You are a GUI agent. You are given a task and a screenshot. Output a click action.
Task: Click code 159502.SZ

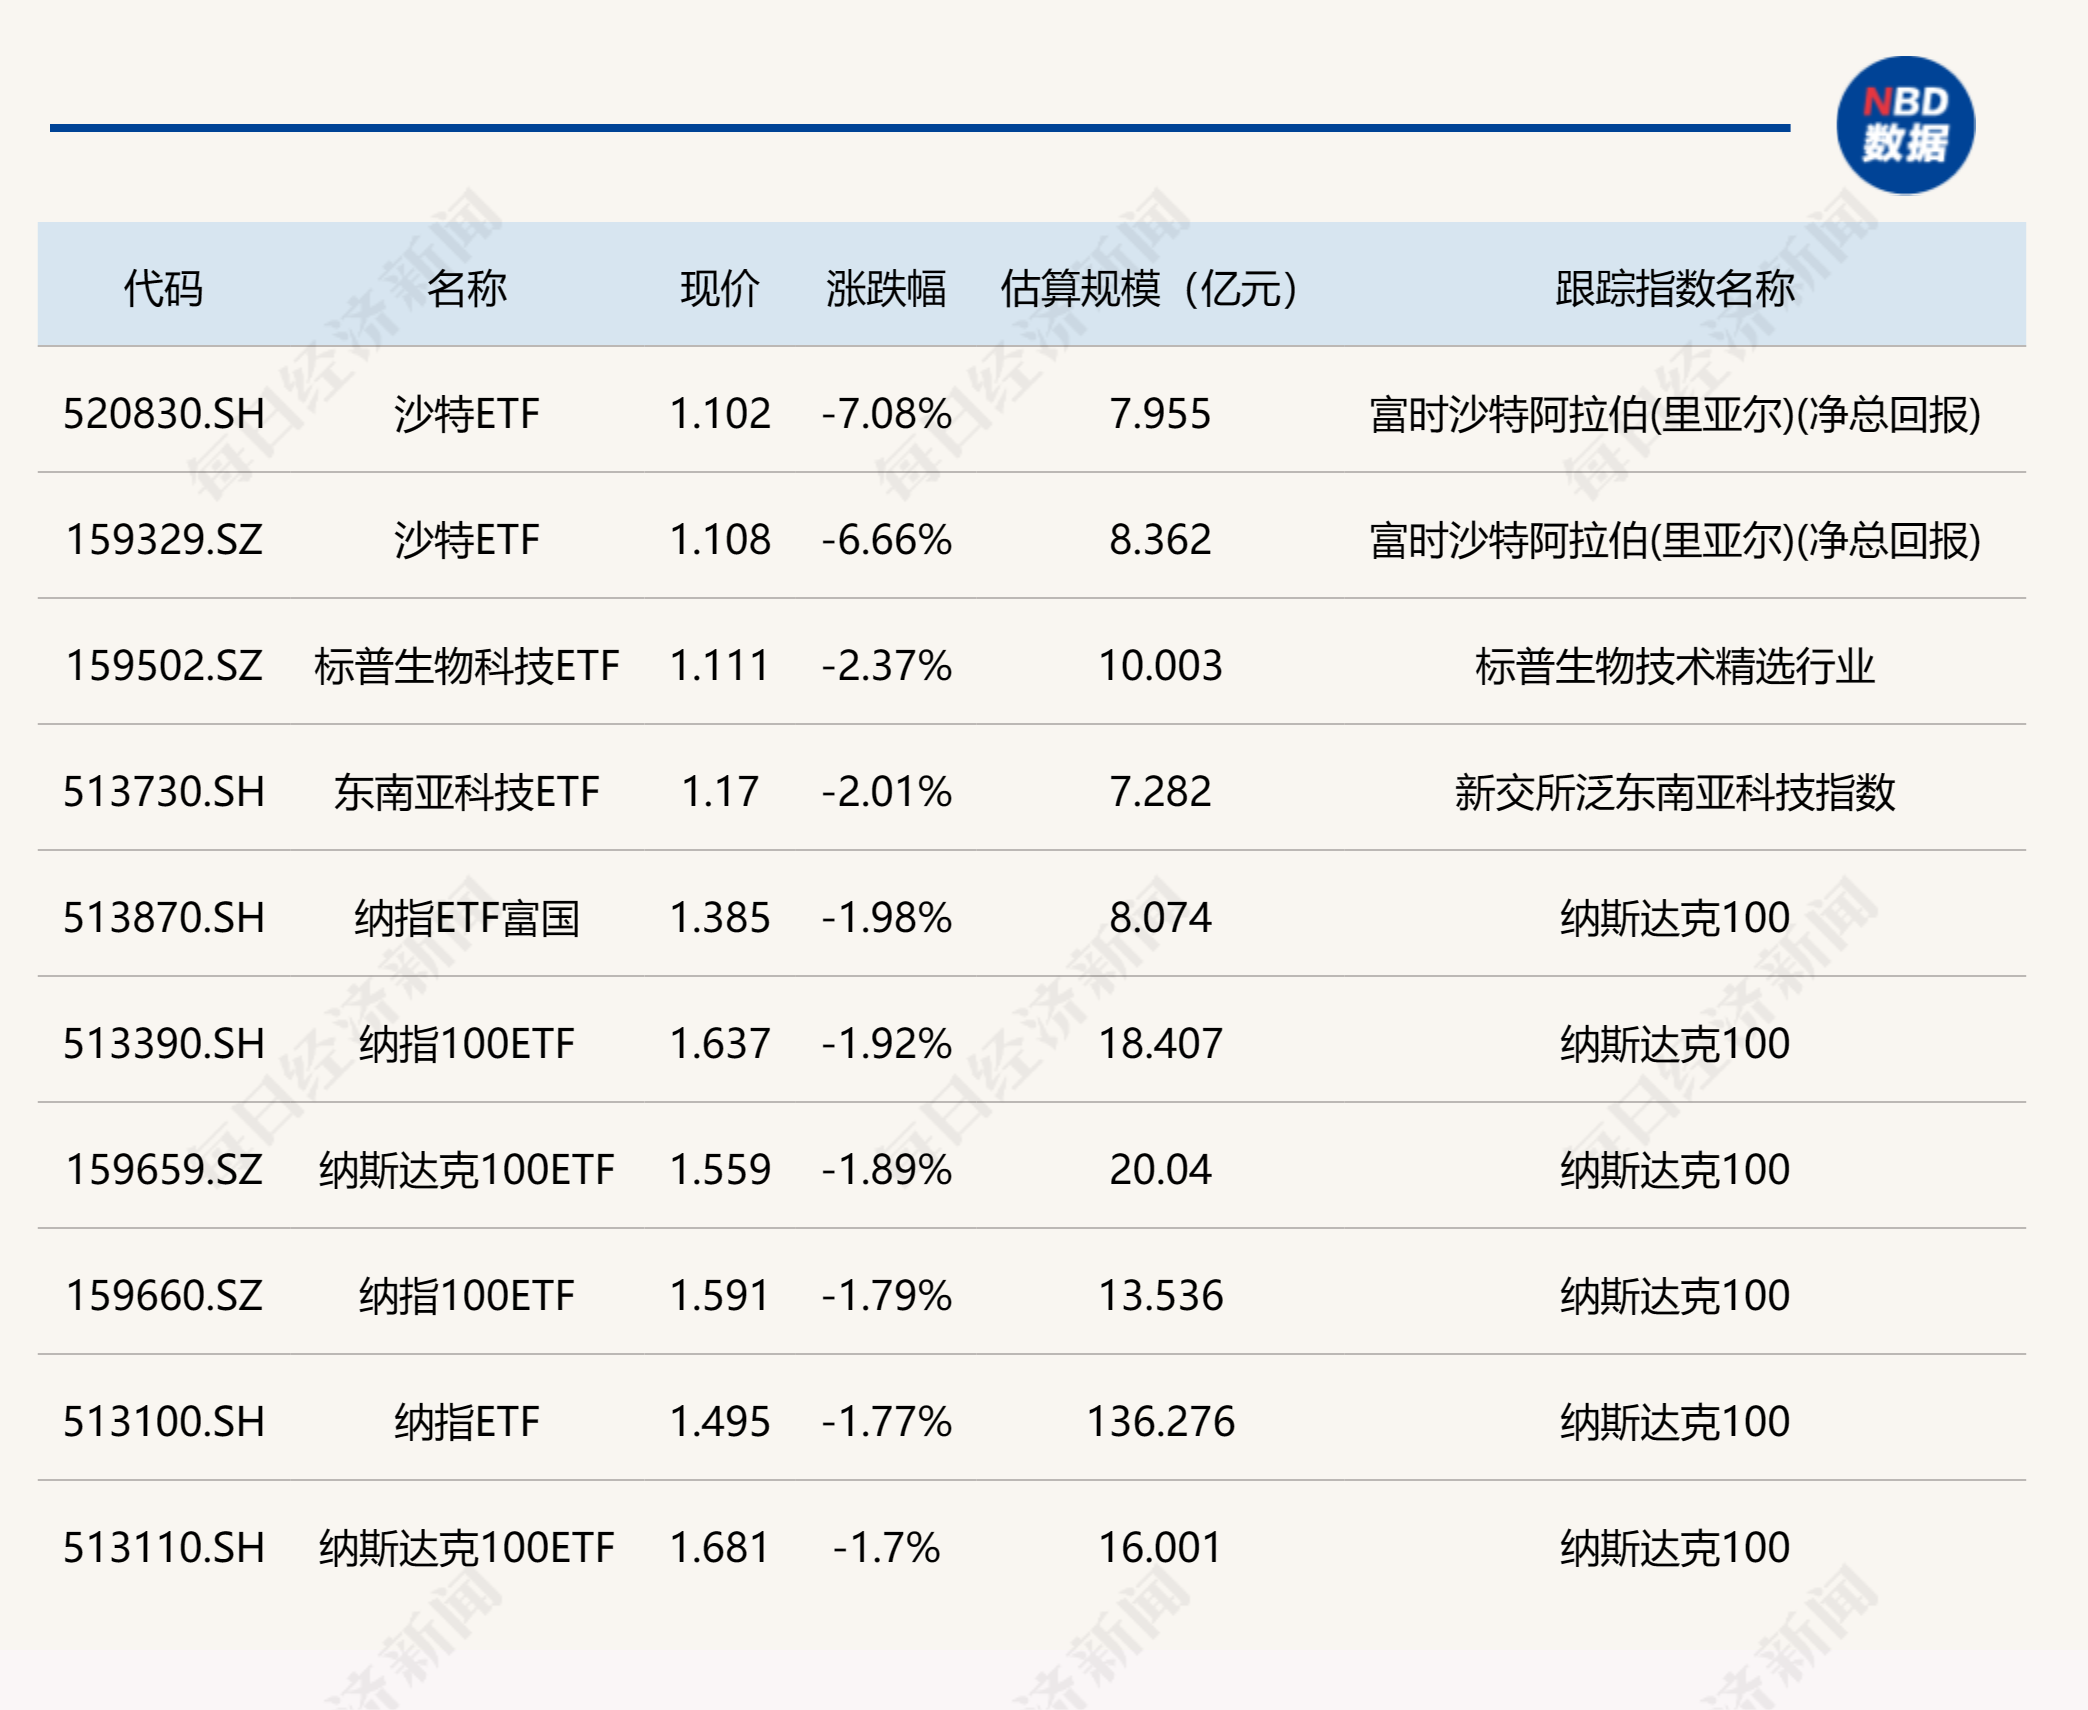click(164, 666)
